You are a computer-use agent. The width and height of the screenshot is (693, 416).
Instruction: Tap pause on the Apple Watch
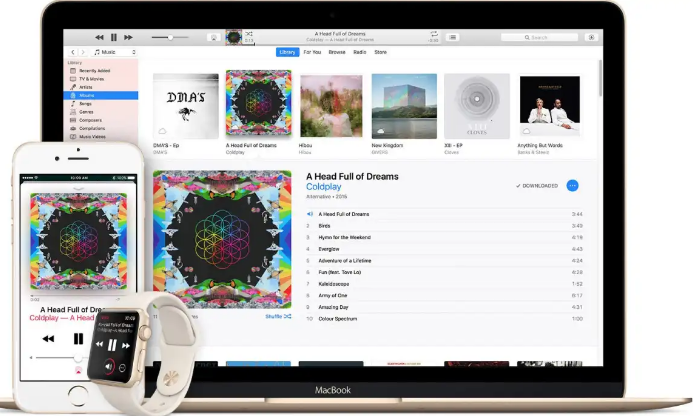[112, 345]
